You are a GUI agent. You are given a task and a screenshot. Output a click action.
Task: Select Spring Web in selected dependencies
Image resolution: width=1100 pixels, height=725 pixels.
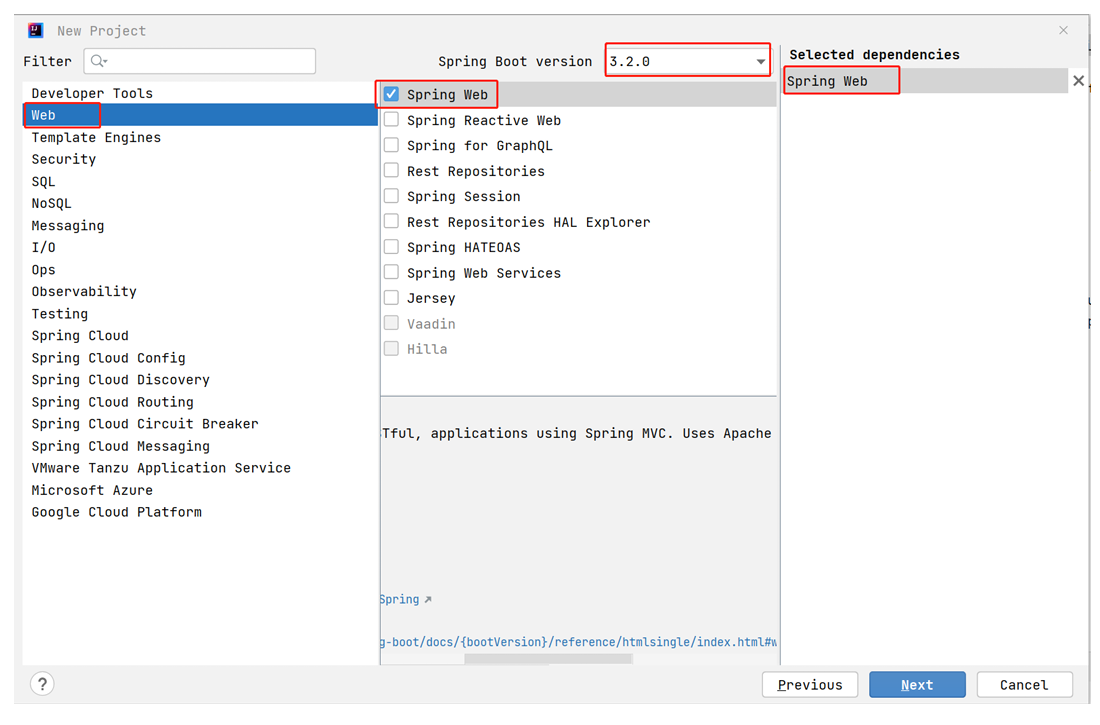(x=926, y=81)
